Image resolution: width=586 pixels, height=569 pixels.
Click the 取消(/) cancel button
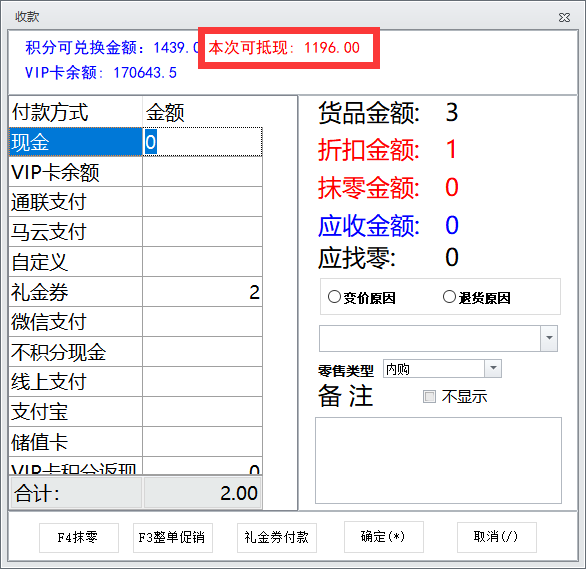coord(497,537)
